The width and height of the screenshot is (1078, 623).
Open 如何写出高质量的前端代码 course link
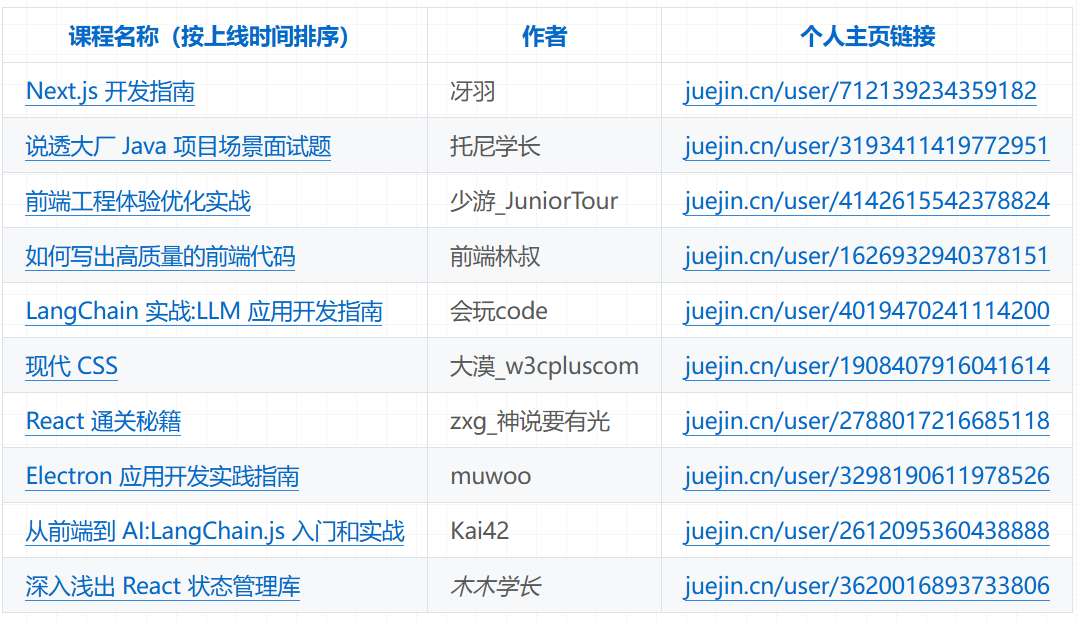click(x=160, y=256)
